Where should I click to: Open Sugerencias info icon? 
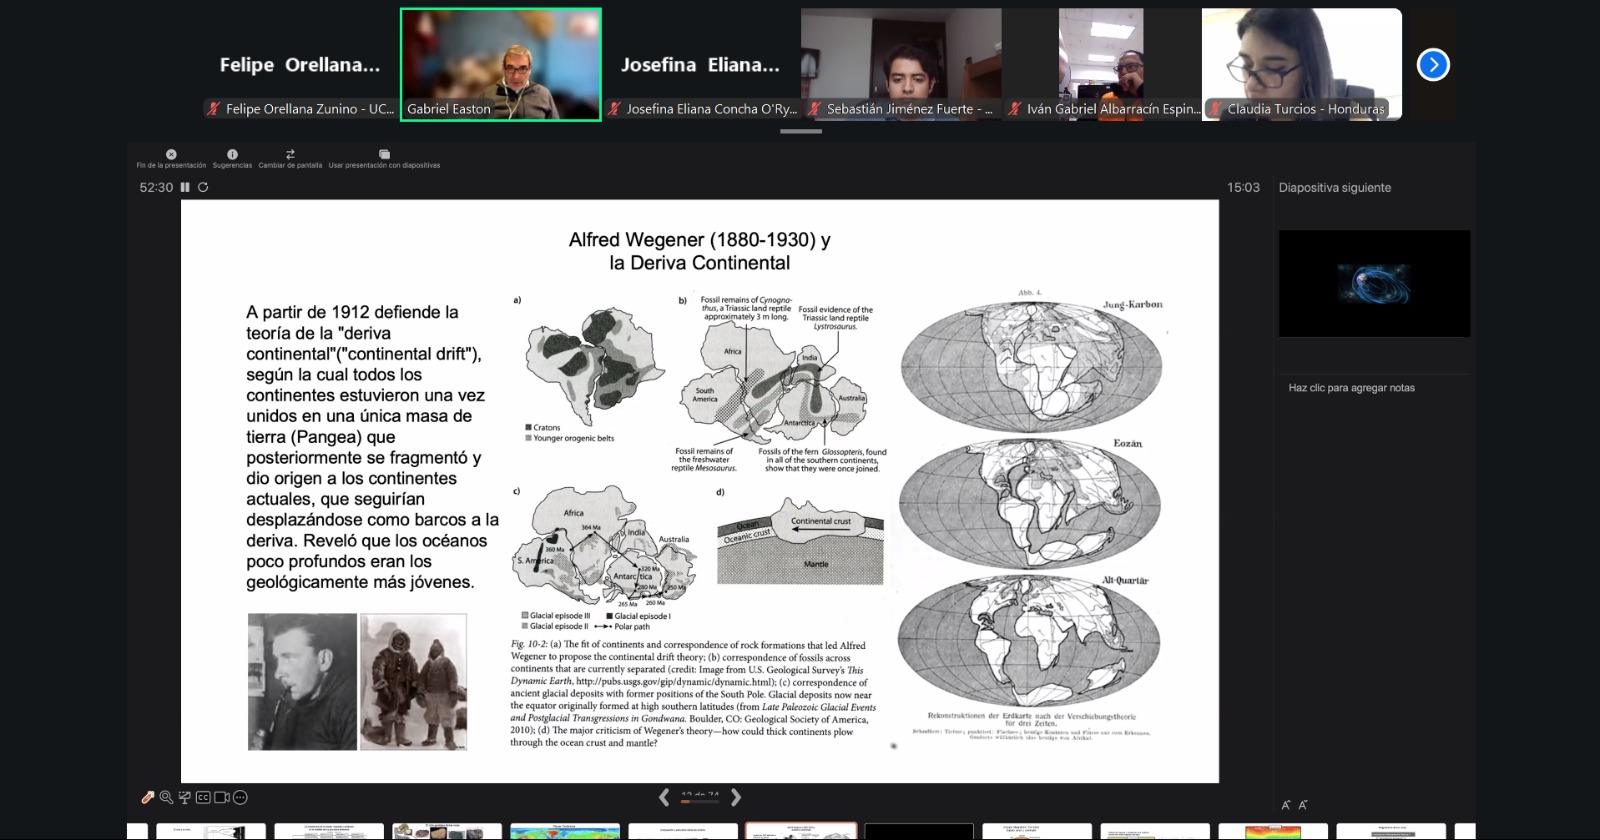[x=232, y=154]
